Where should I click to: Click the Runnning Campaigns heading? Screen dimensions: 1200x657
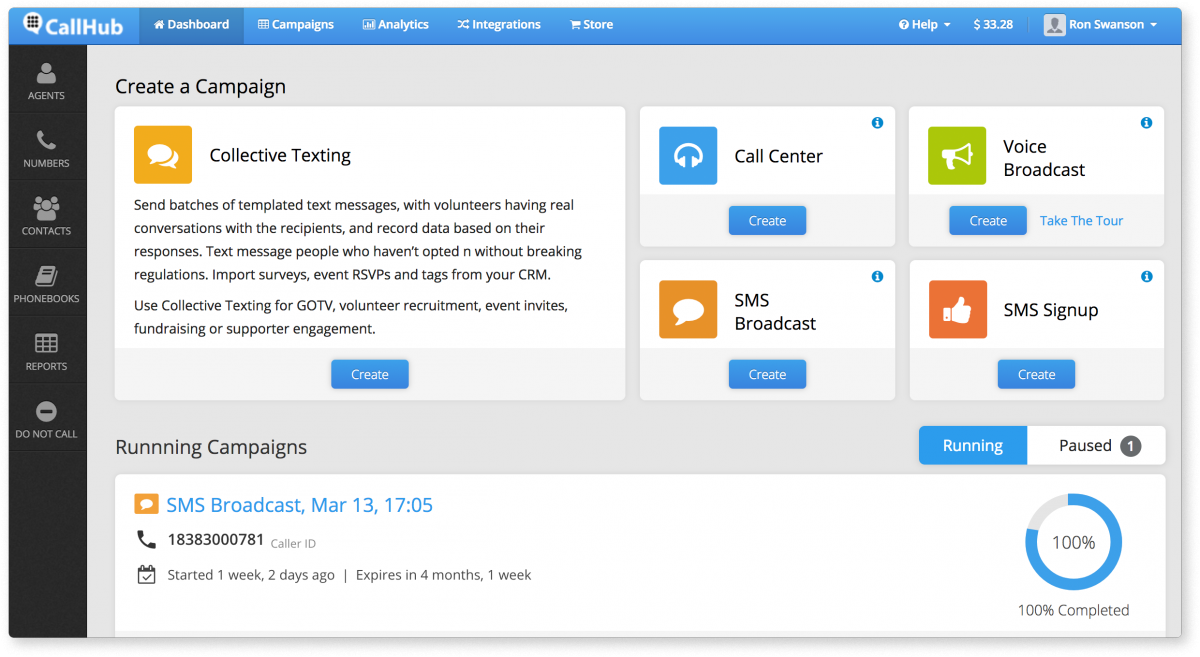click(211, 447)
